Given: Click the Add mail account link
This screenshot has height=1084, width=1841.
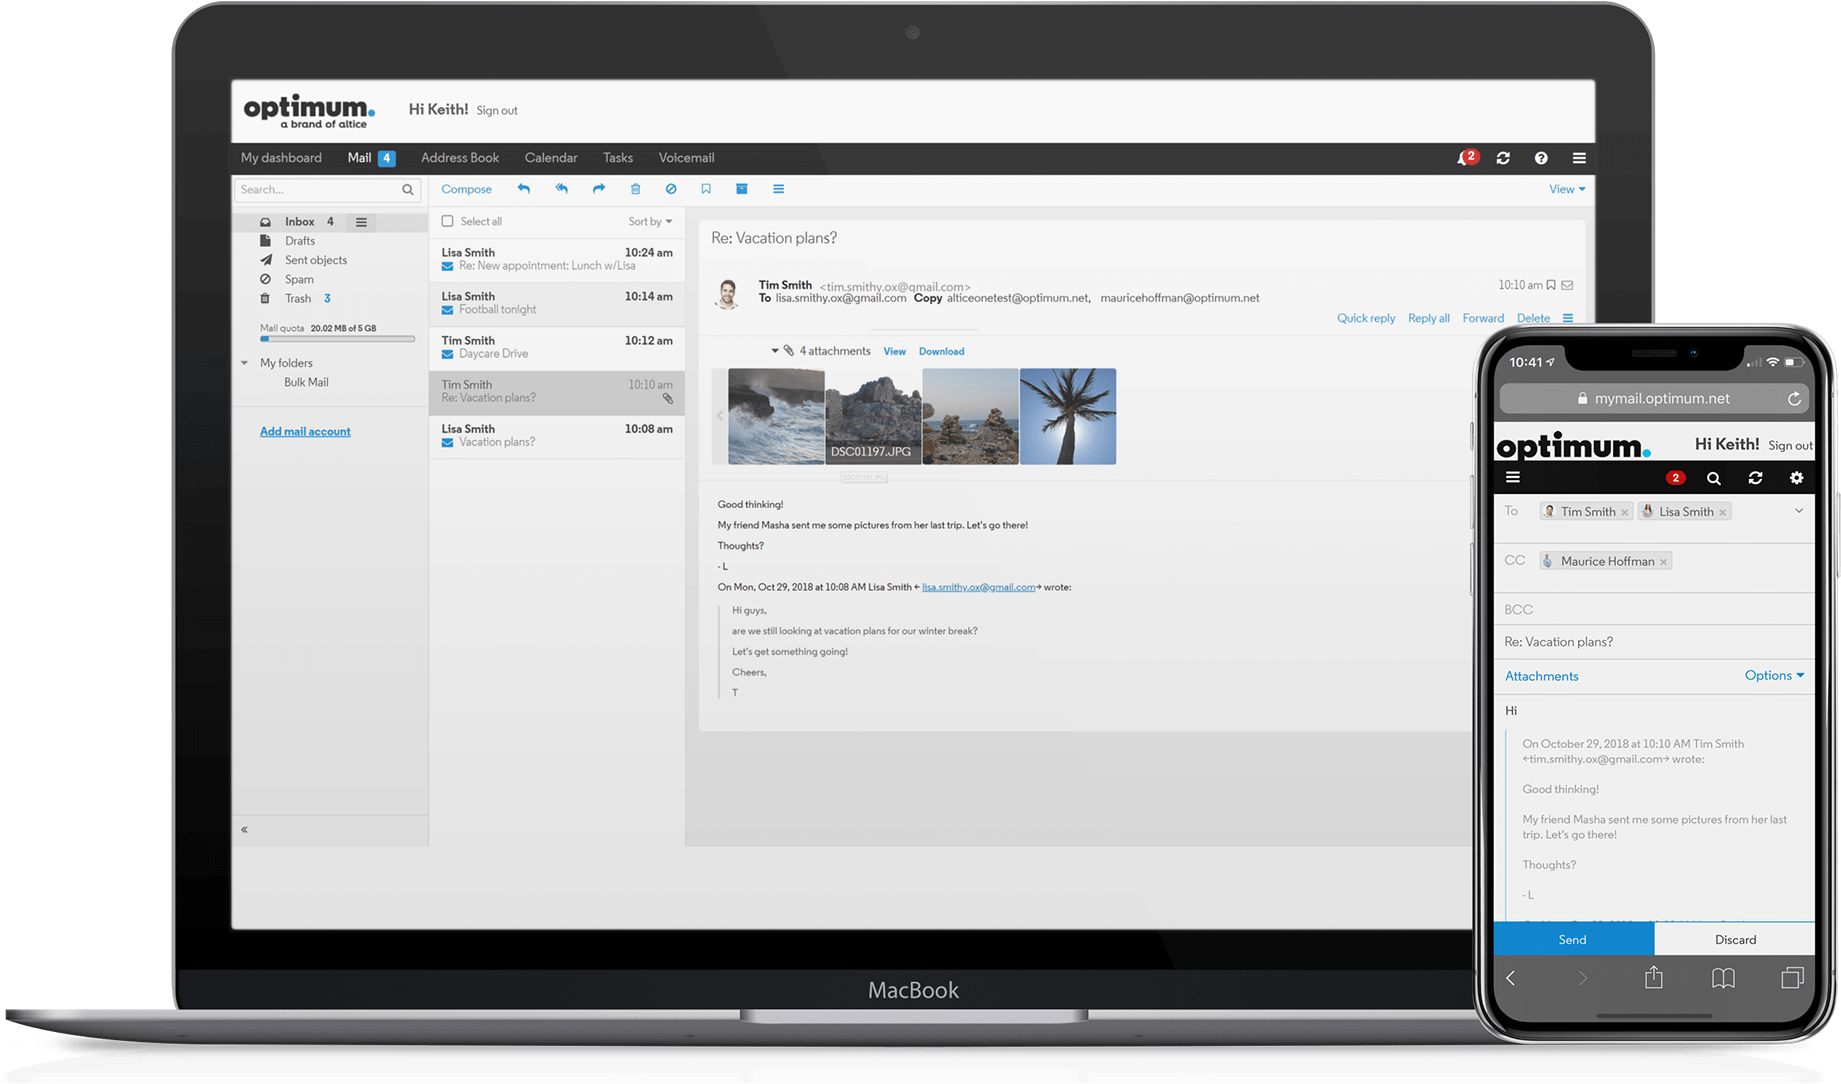Looking at the screenshot, I should pyautogui.click(x=305, y=432).
